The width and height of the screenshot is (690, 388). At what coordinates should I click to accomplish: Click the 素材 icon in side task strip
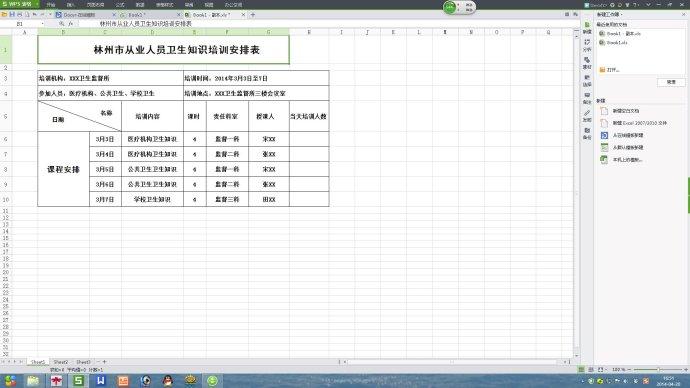point(587,63)
